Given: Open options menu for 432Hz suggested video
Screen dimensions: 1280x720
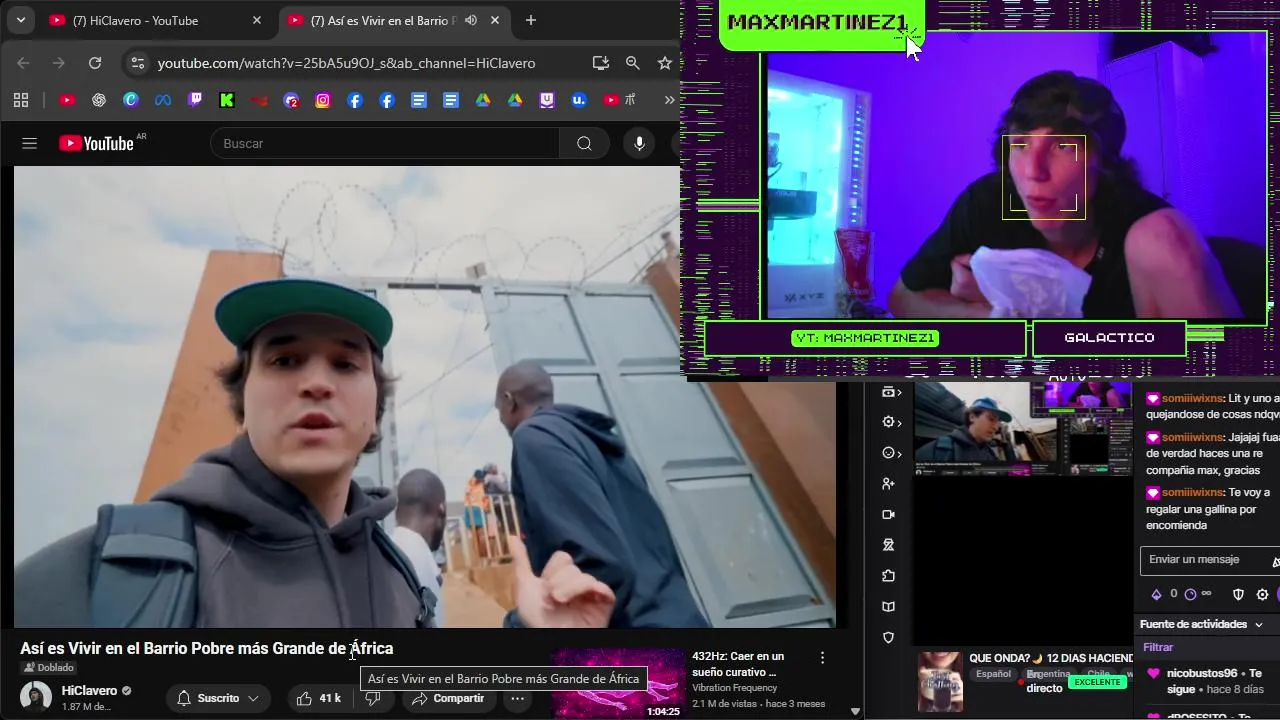Looking at the screenshot, I should (x=822, y=658).
